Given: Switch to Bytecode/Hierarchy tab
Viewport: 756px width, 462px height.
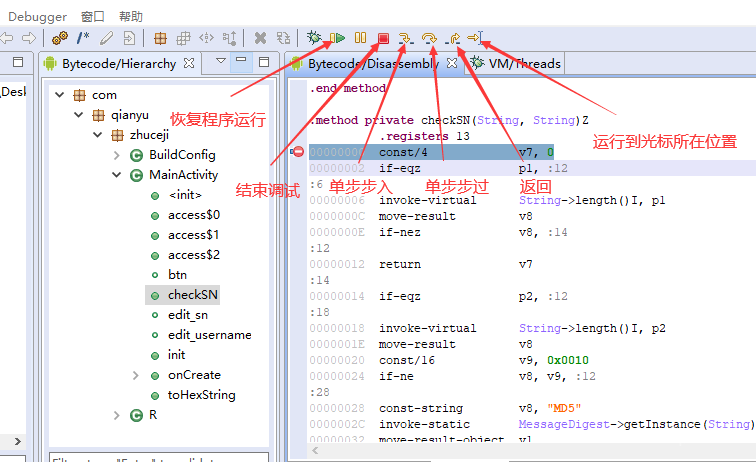Looking at the screenshot, I should click(119, 64).
